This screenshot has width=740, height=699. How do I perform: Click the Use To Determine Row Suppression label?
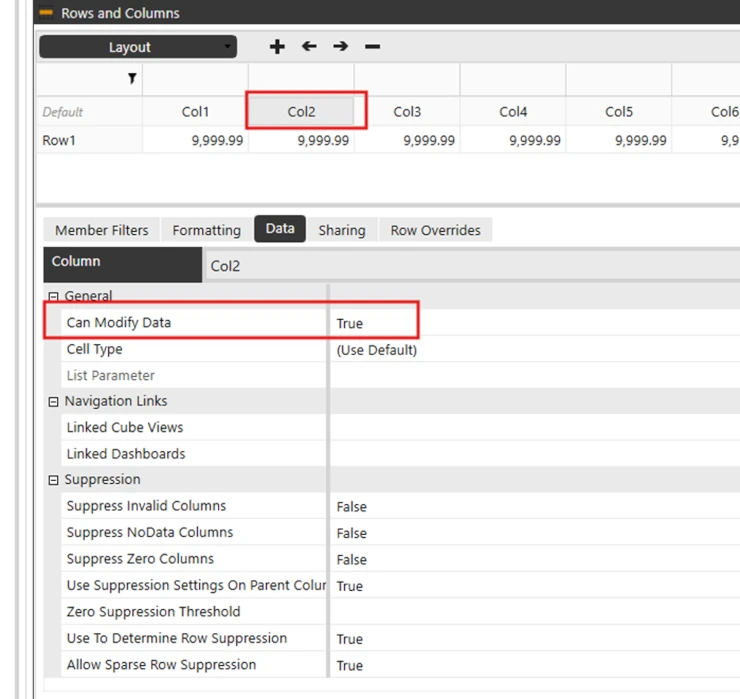[x=177, y=638]
